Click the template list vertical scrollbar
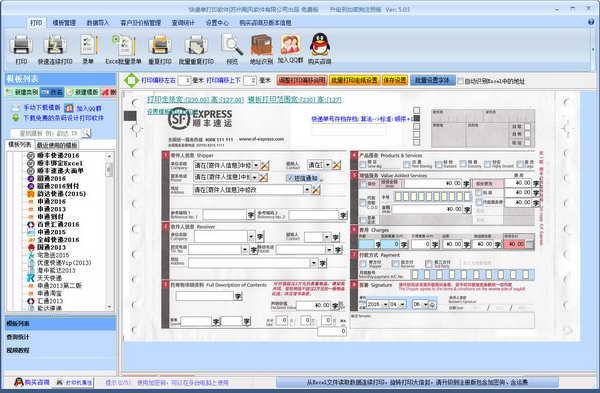 109,231
